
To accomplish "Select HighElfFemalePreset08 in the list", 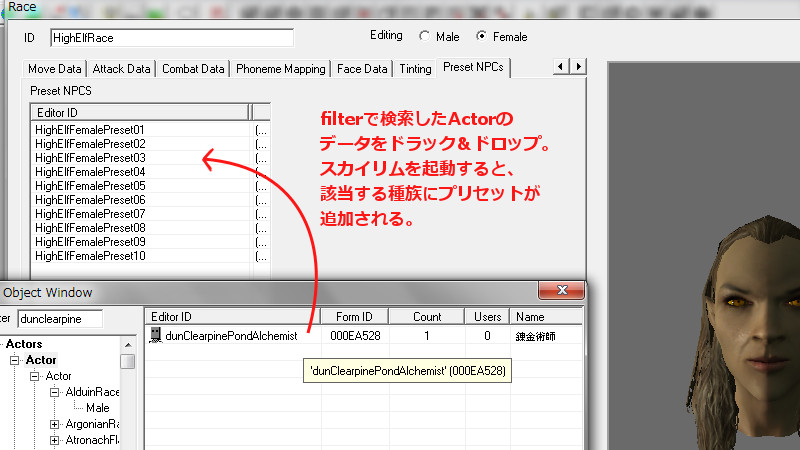I will click(90, 228).
